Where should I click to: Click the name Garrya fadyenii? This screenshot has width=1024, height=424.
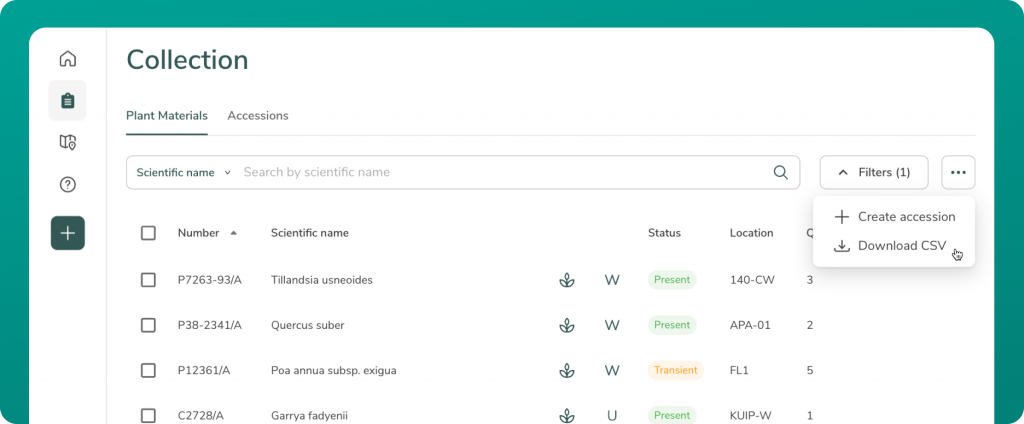[x=310, y=416]
